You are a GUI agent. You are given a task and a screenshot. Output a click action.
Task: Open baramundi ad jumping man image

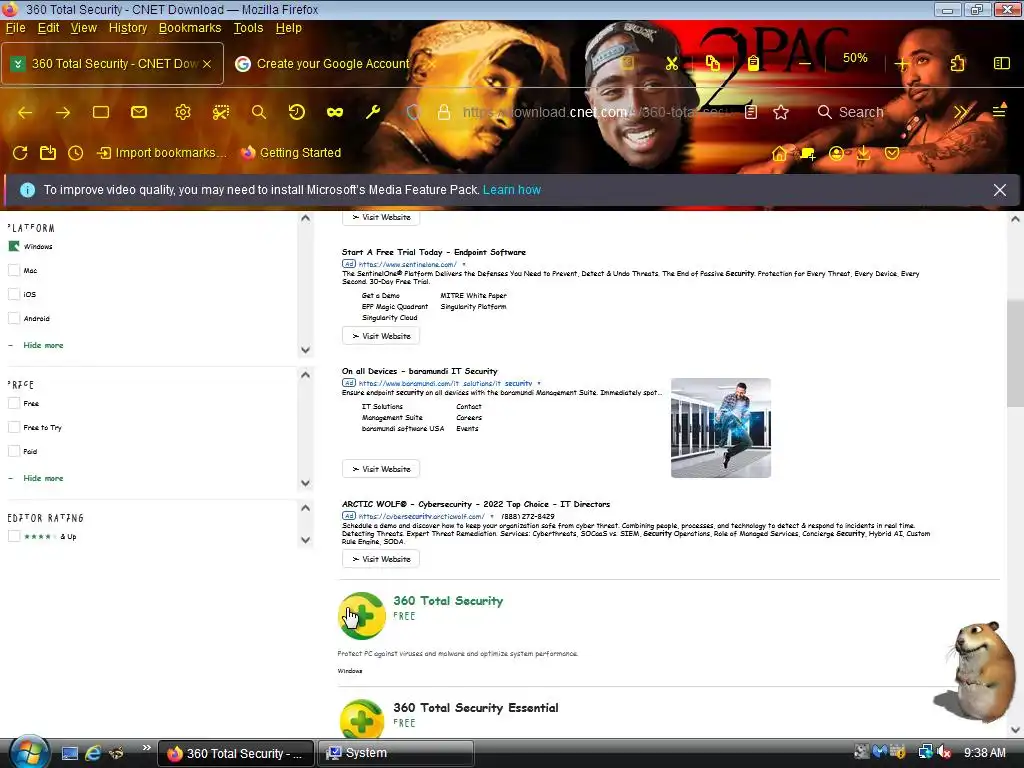pos(720,428)
